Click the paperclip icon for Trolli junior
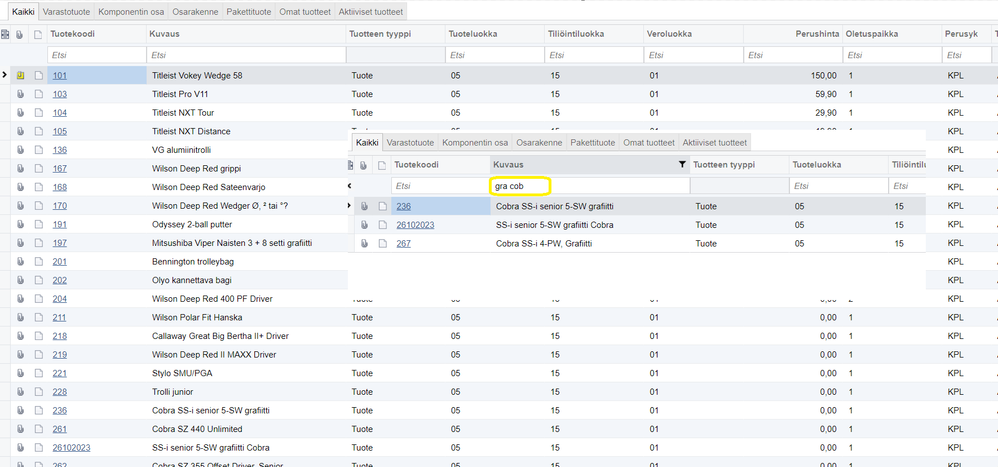 (x=20, y=392)
